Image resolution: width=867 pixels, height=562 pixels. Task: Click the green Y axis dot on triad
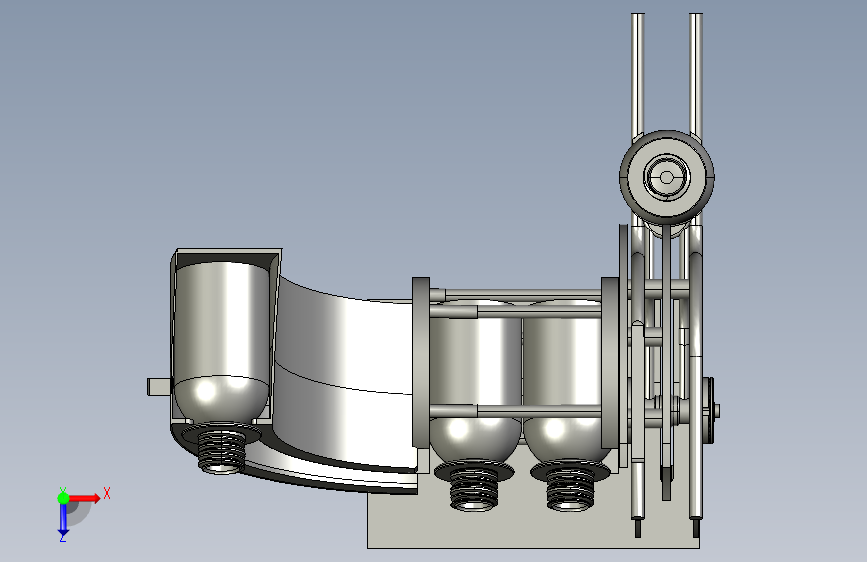63,498
